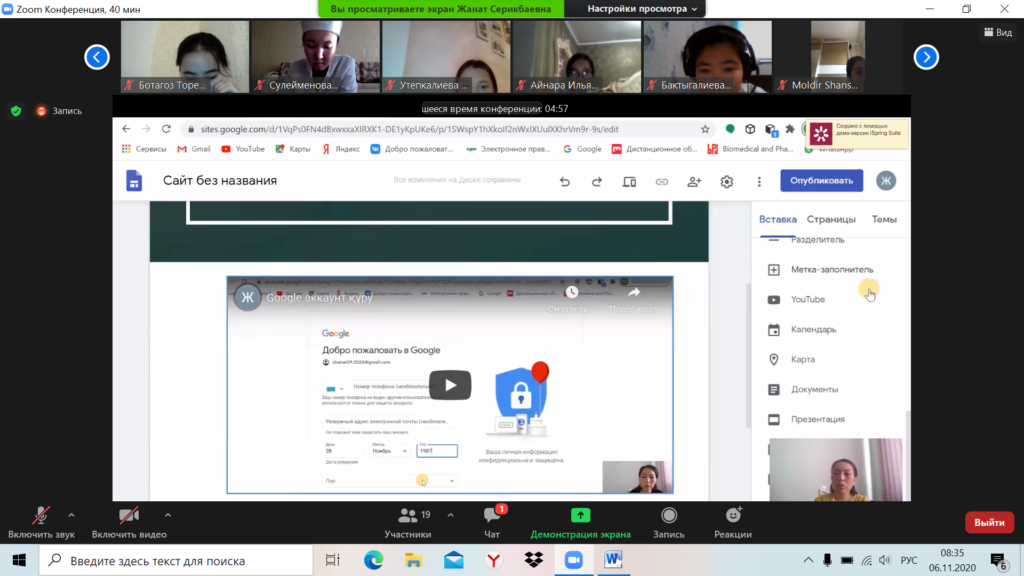Click the Zoom encryption shield icon
Screen dimensions: 1024x576
pyautogui.click(x=16, y=111)
